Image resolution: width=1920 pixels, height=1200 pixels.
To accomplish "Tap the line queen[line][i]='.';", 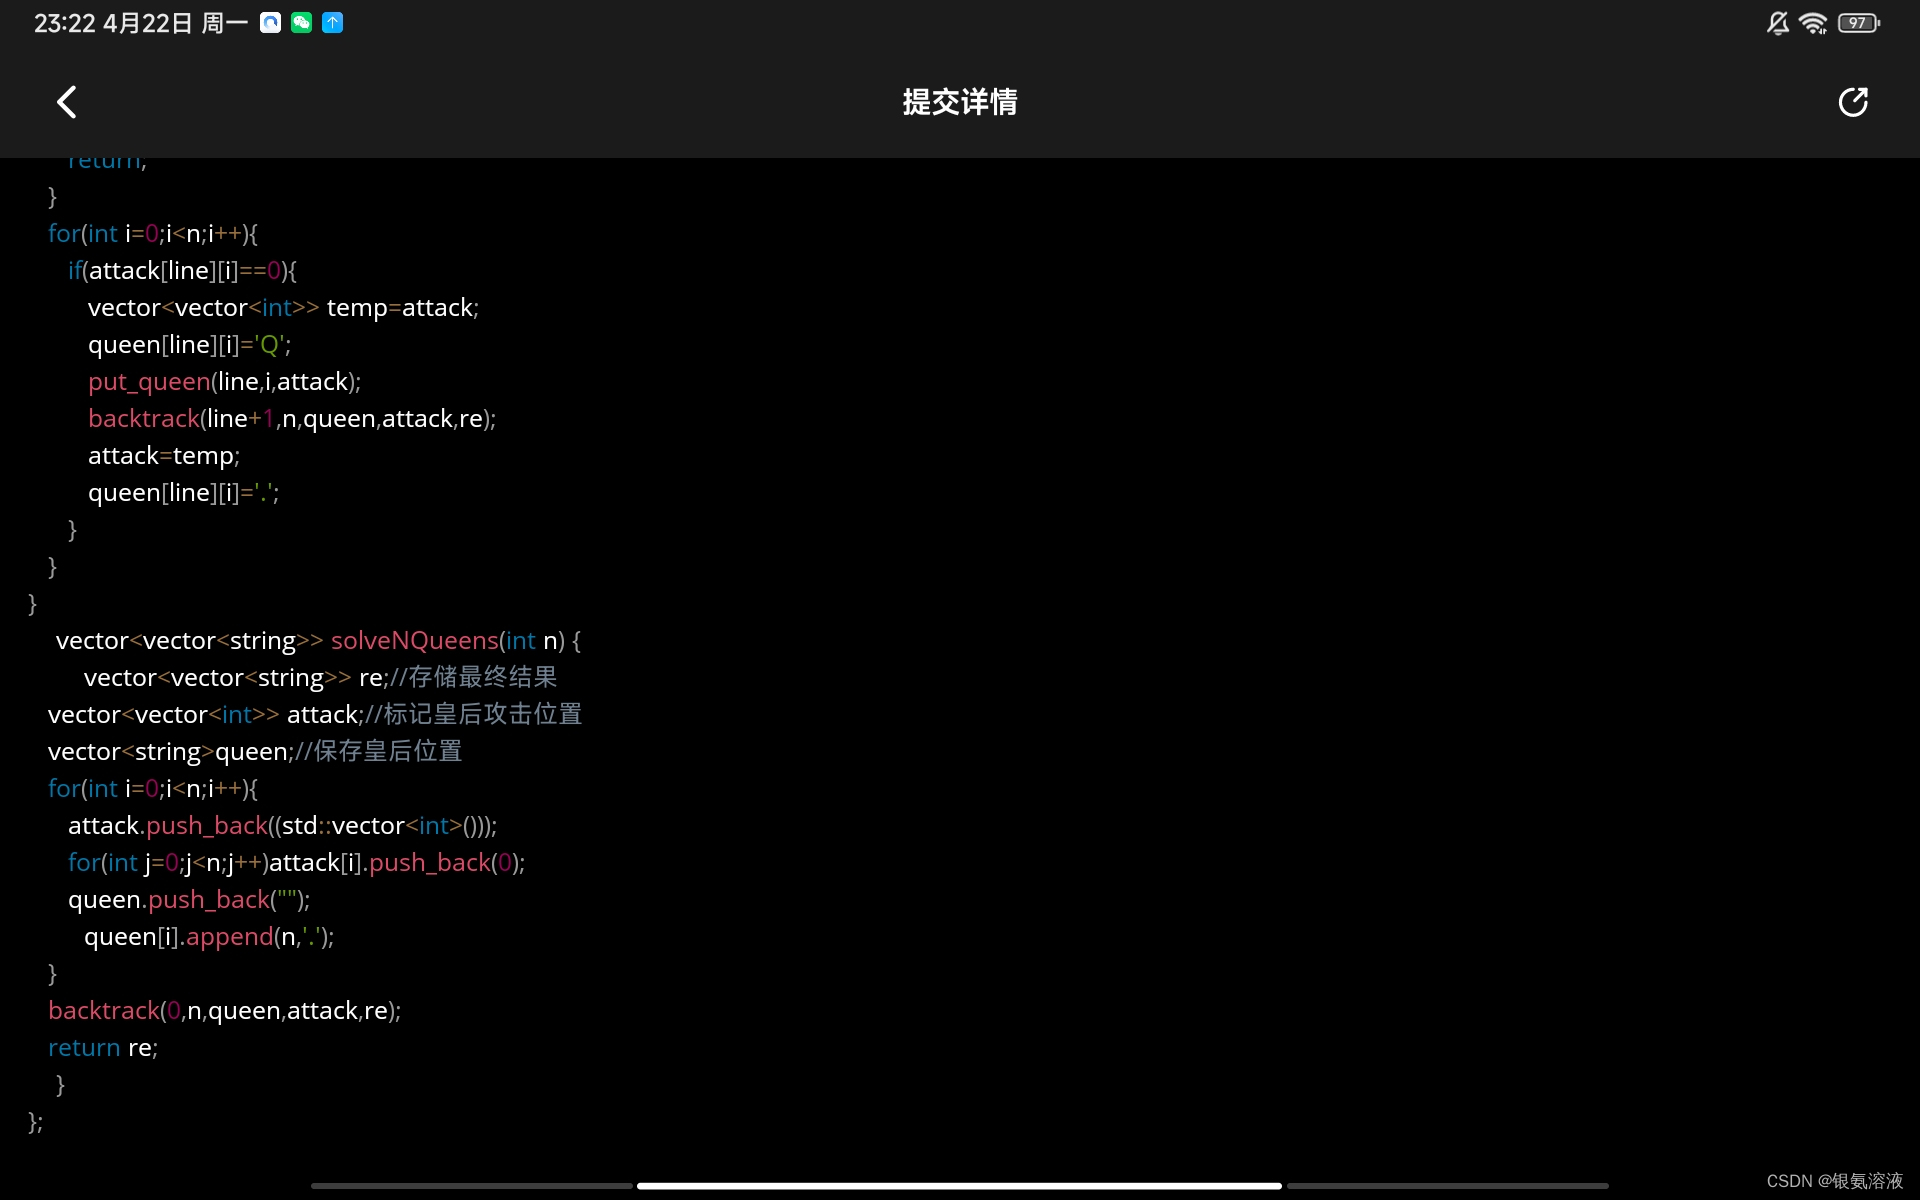I will pos(183,493).
